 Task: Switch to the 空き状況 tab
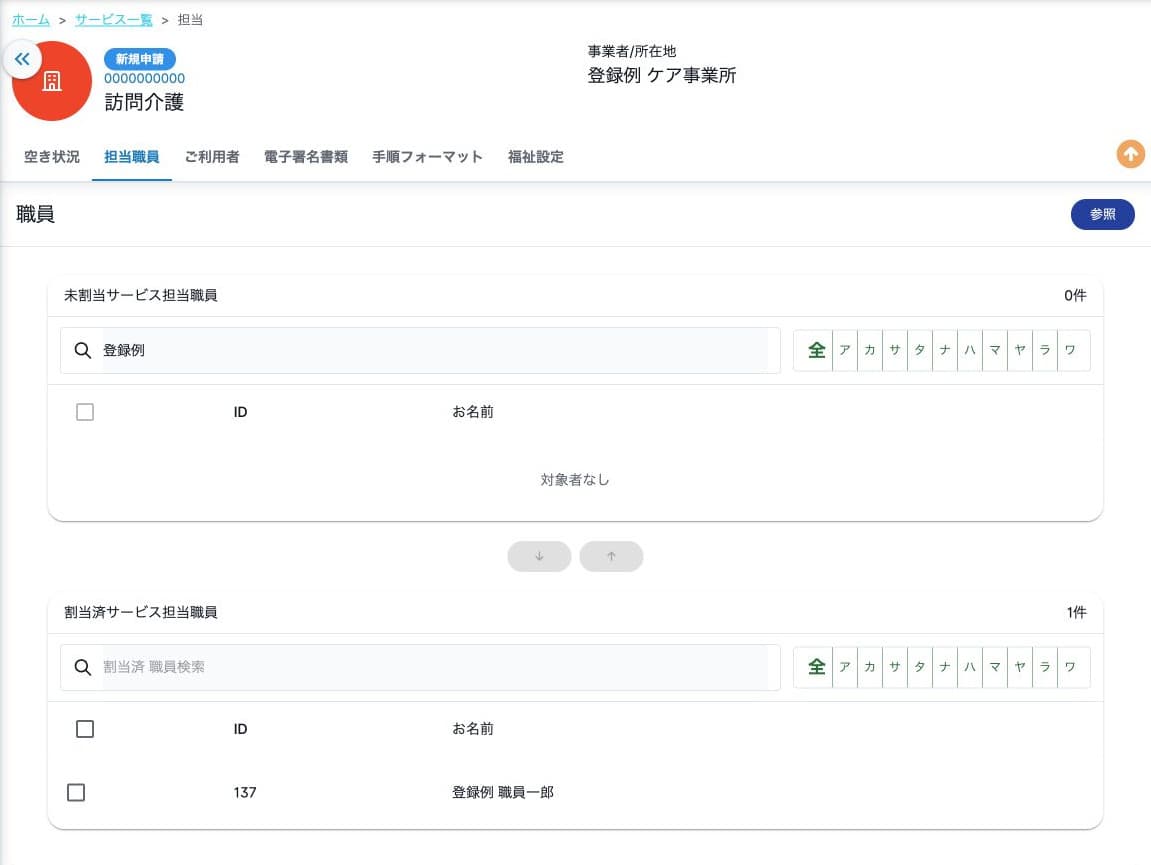pyautogui.click(x=51, y=156)
